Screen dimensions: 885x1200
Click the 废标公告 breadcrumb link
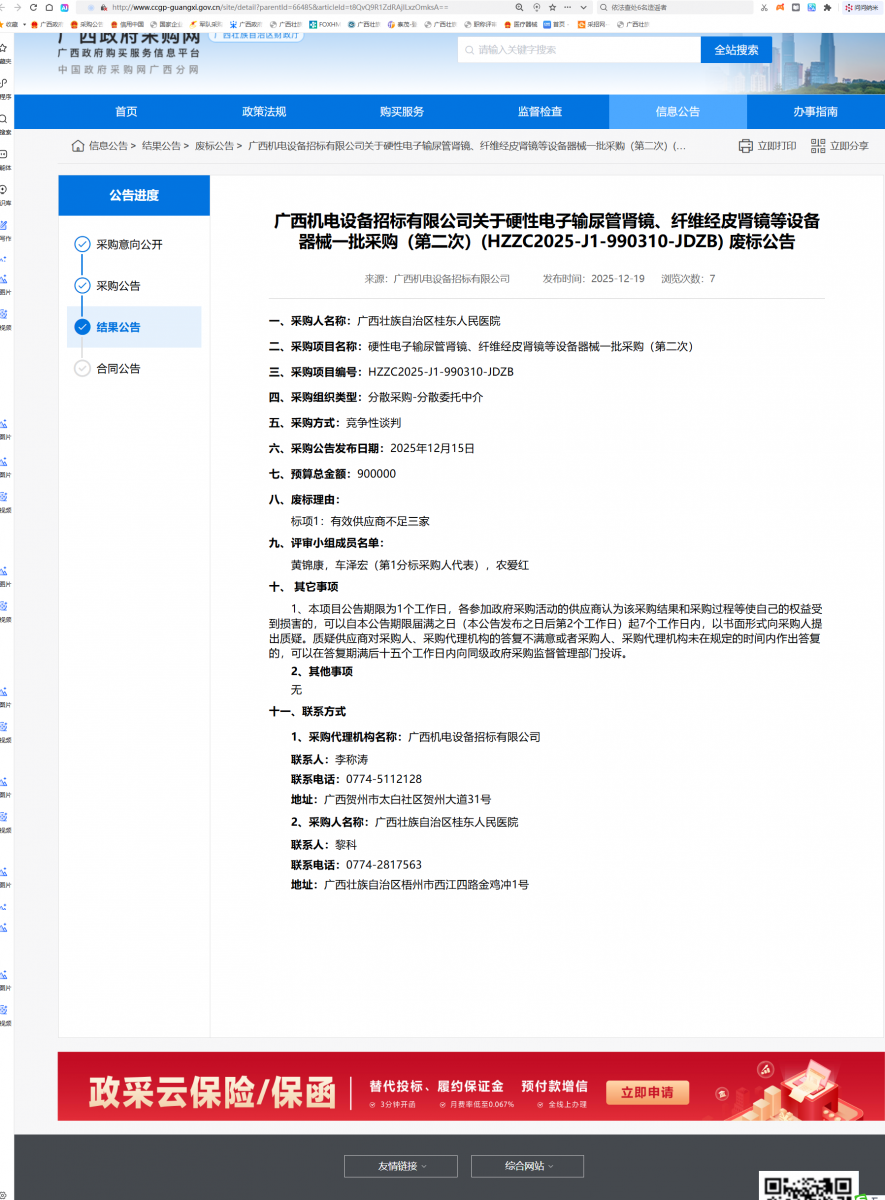pyautogui.click(x=214, y=146)
